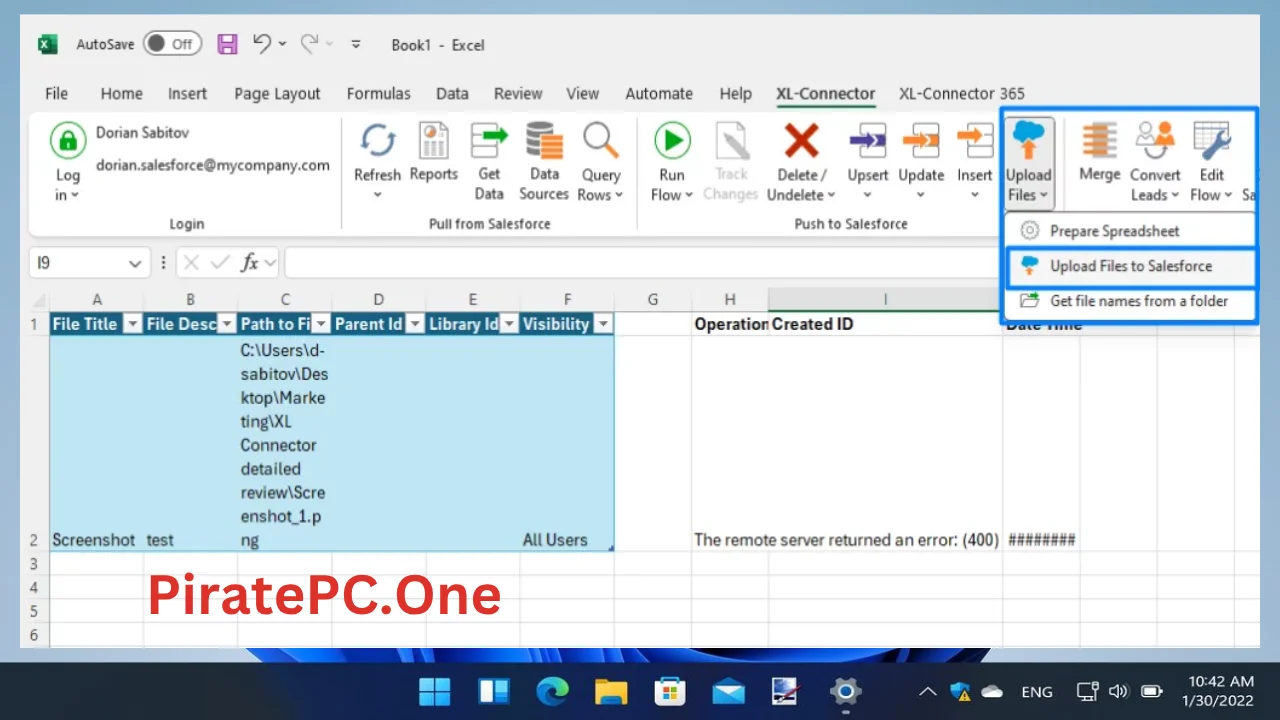Click the Query Rows magnifier icon
The height and width of the screenshot is (720, 1280).
point(600,141)
